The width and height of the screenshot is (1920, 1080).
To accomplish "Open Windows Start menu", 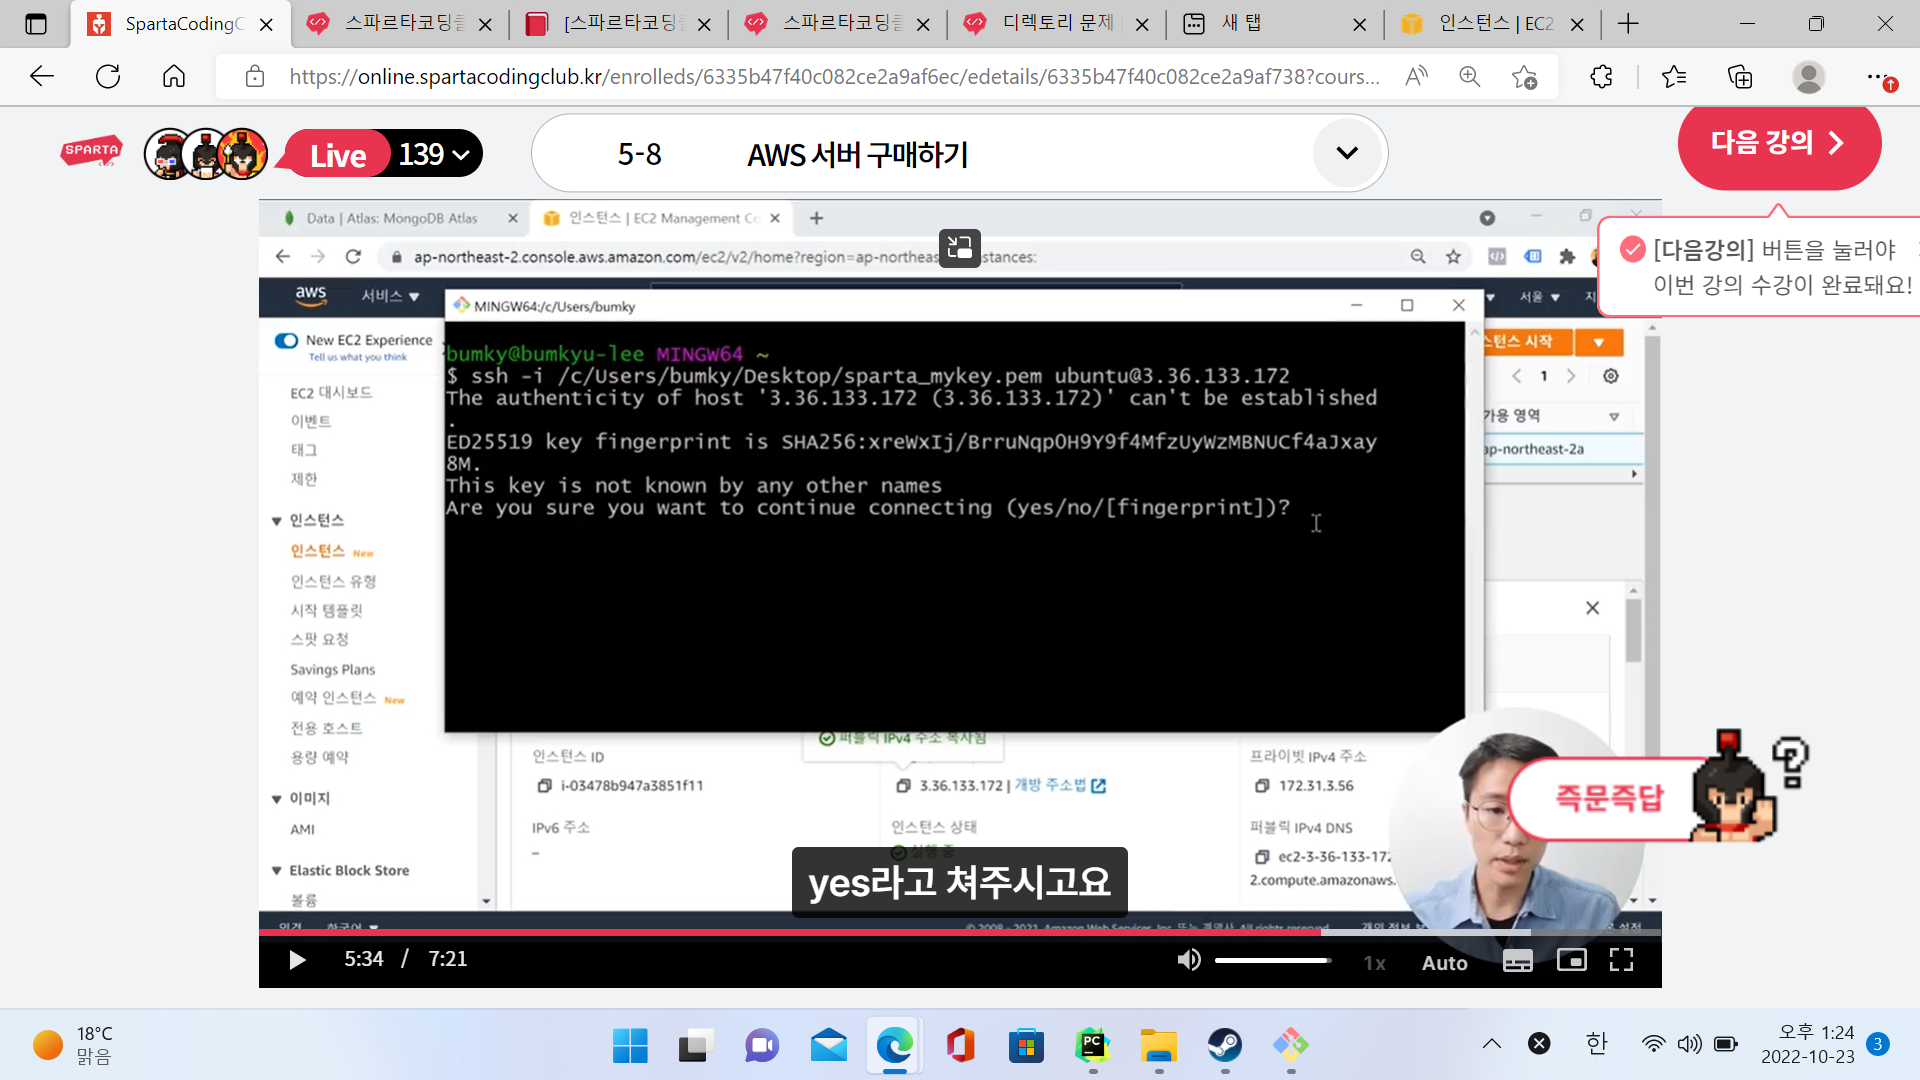I will 629,1046.
